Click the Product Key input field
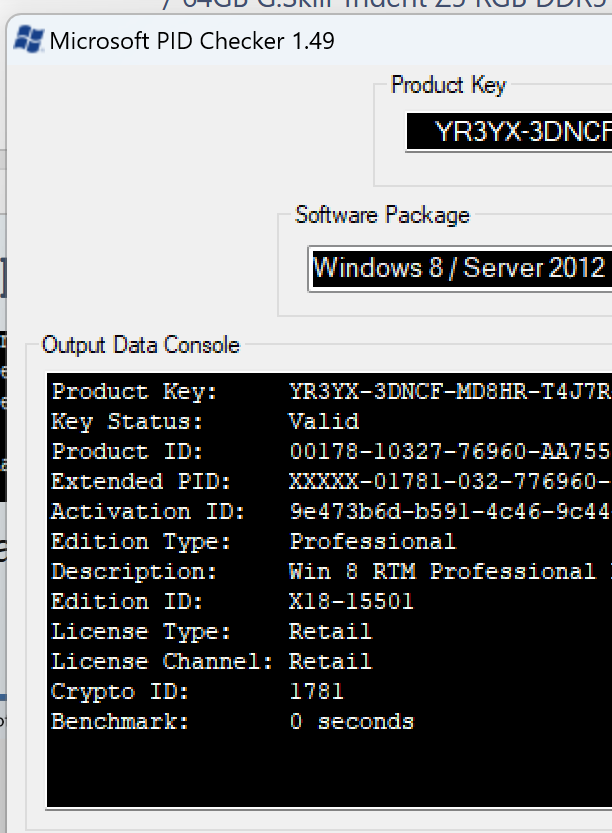This screenshot has width=612, height=833. [x=509, y=131]
